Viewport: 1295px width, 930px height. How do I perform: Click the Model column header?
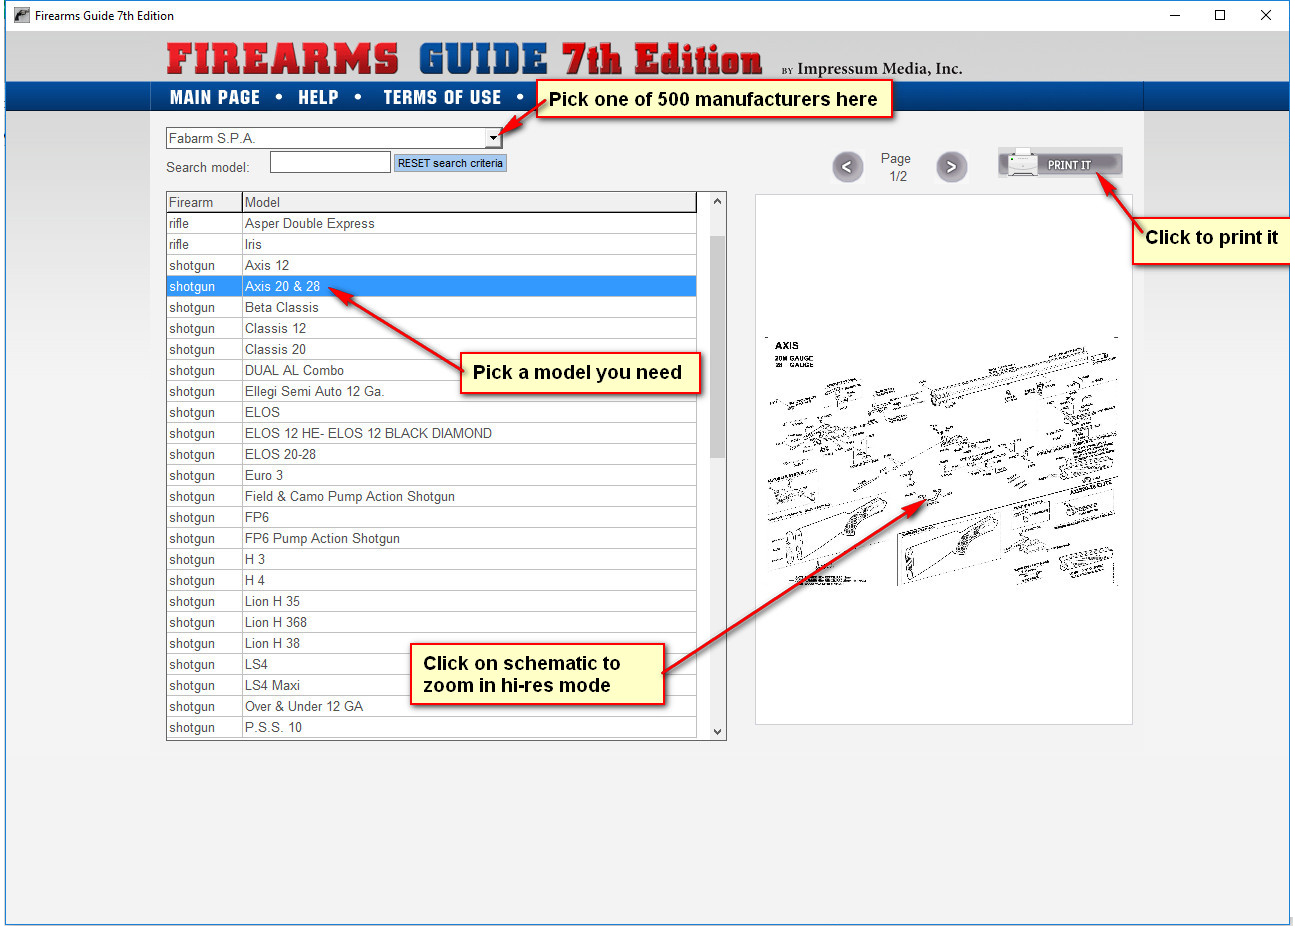[468, 202]
